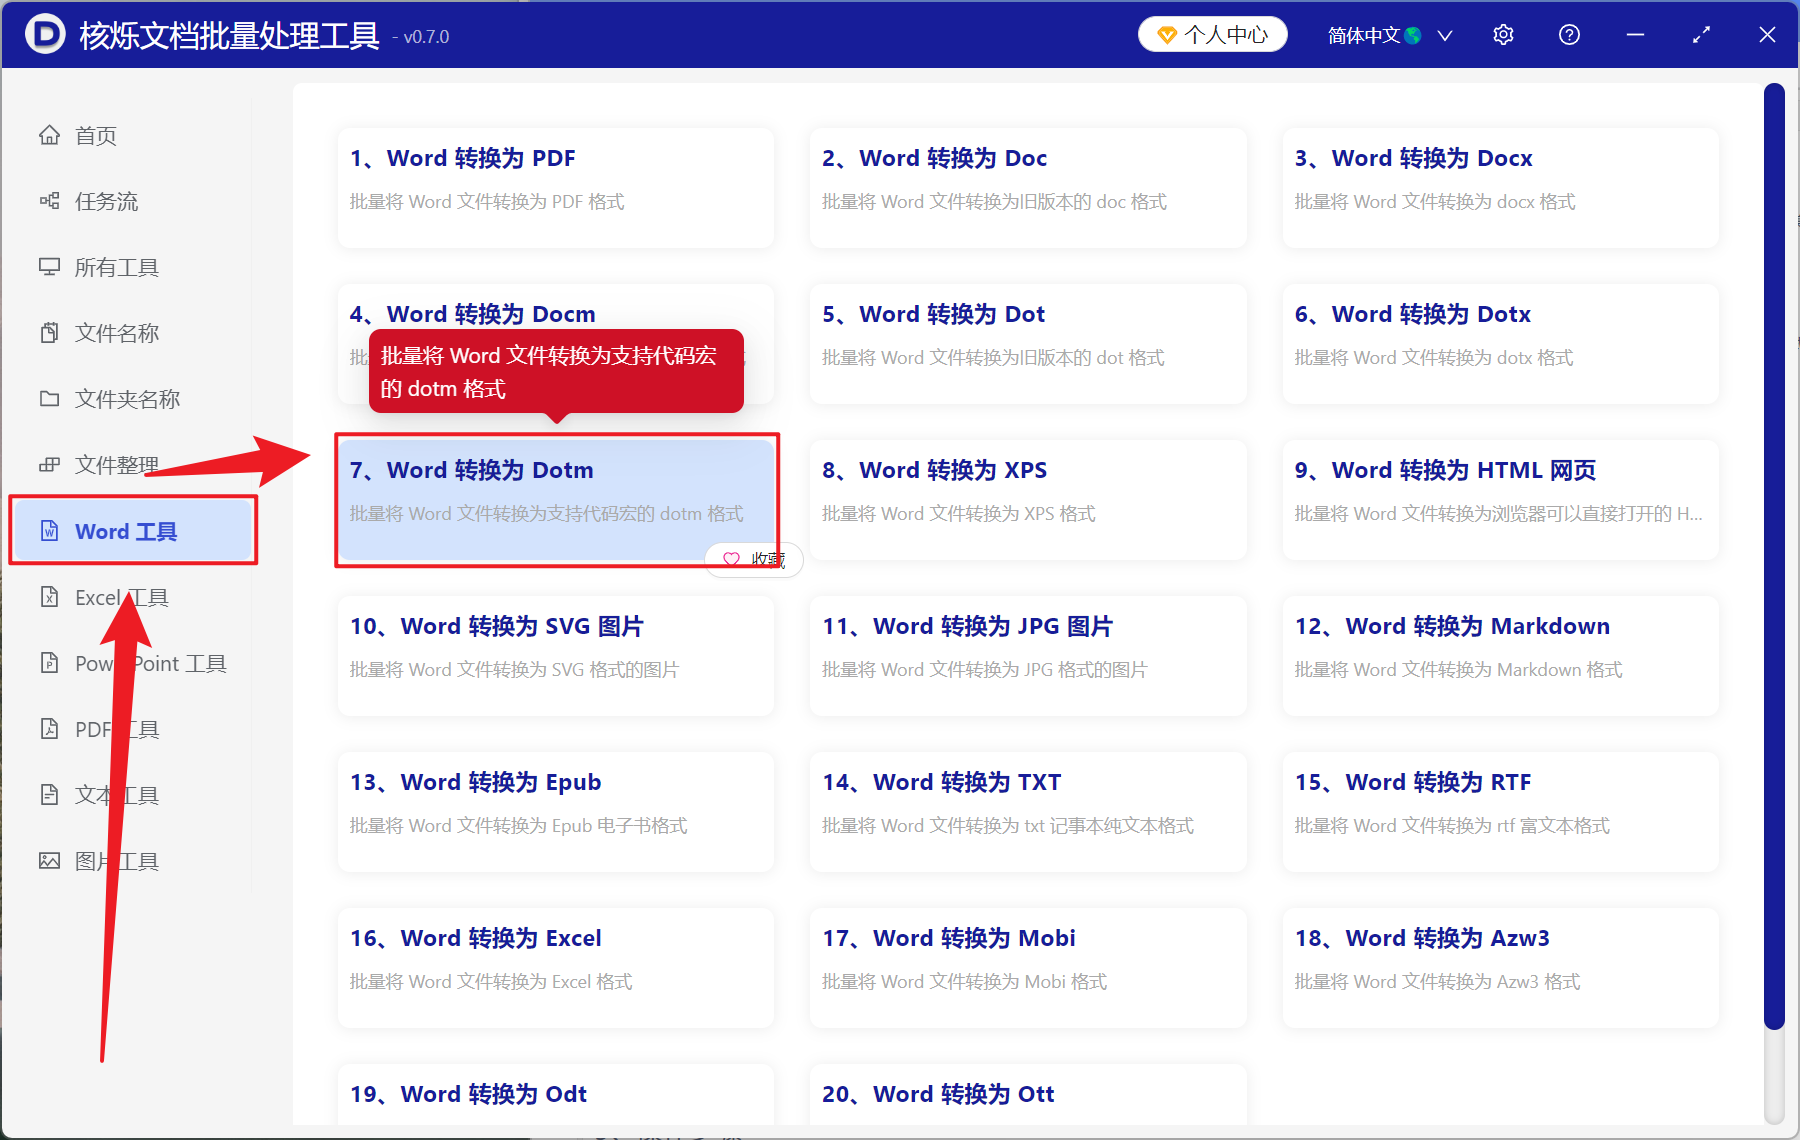Open Word 转换为 Epub card
Image resolution: width=1800 pixels, height=1140 pixels.
click(x=556, y=812)
